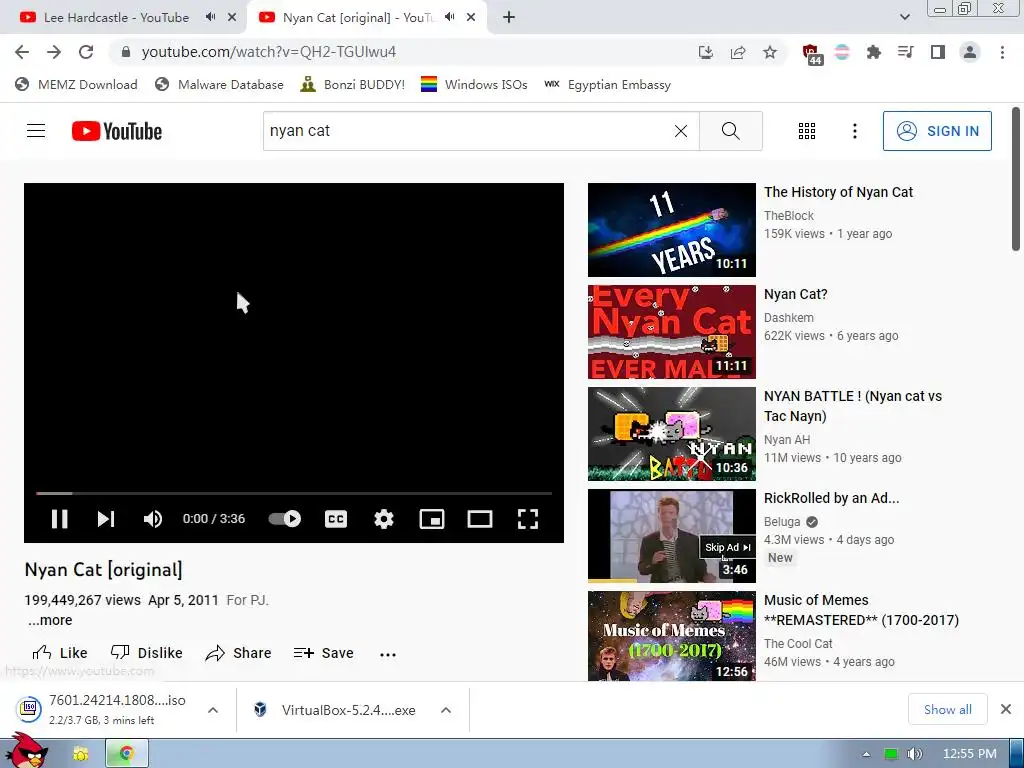The width and height of the screenshot is (1024, 768).
Task: Open Windows ISOs bookmark
Action: [474, 84]
